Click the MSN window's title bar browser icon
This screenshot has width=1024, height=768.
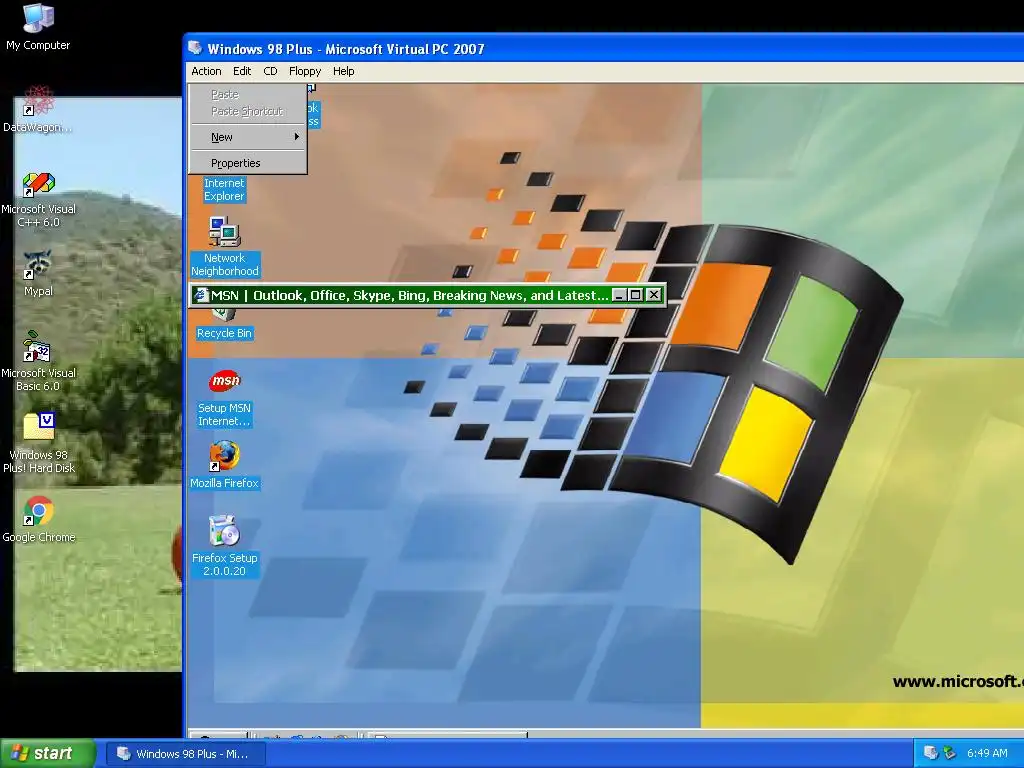pos(200,295)
